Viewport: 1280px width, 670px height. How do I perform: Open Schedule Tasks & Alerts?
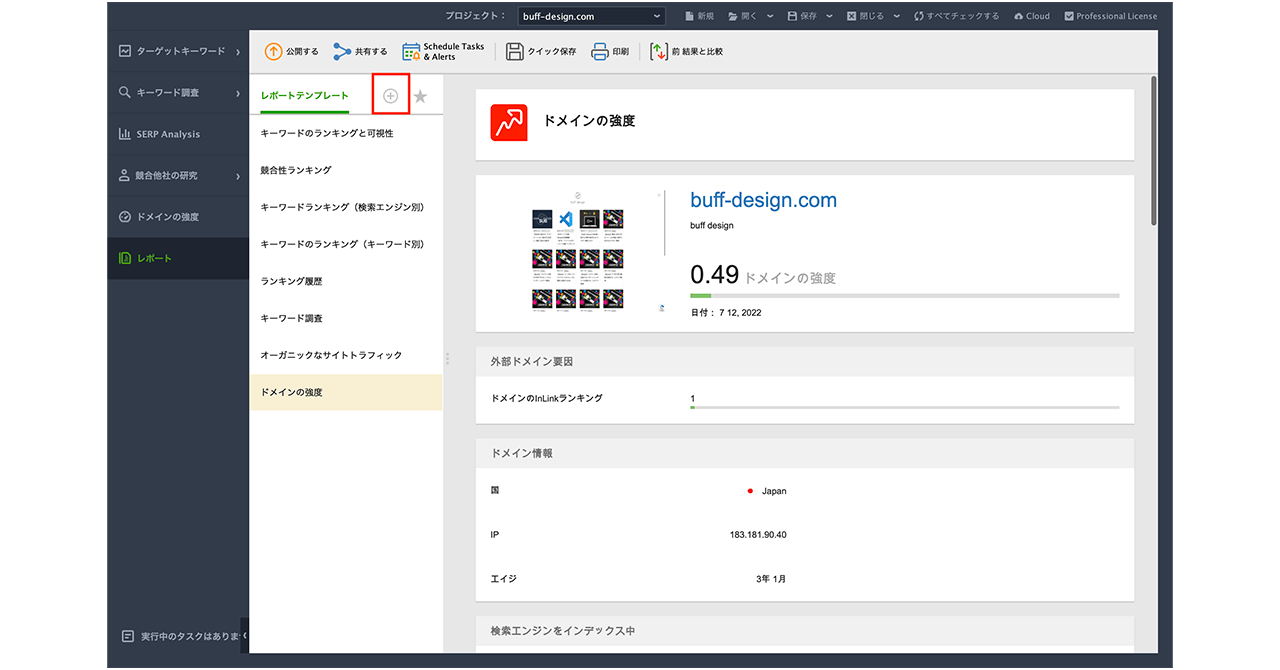[411, 52]
